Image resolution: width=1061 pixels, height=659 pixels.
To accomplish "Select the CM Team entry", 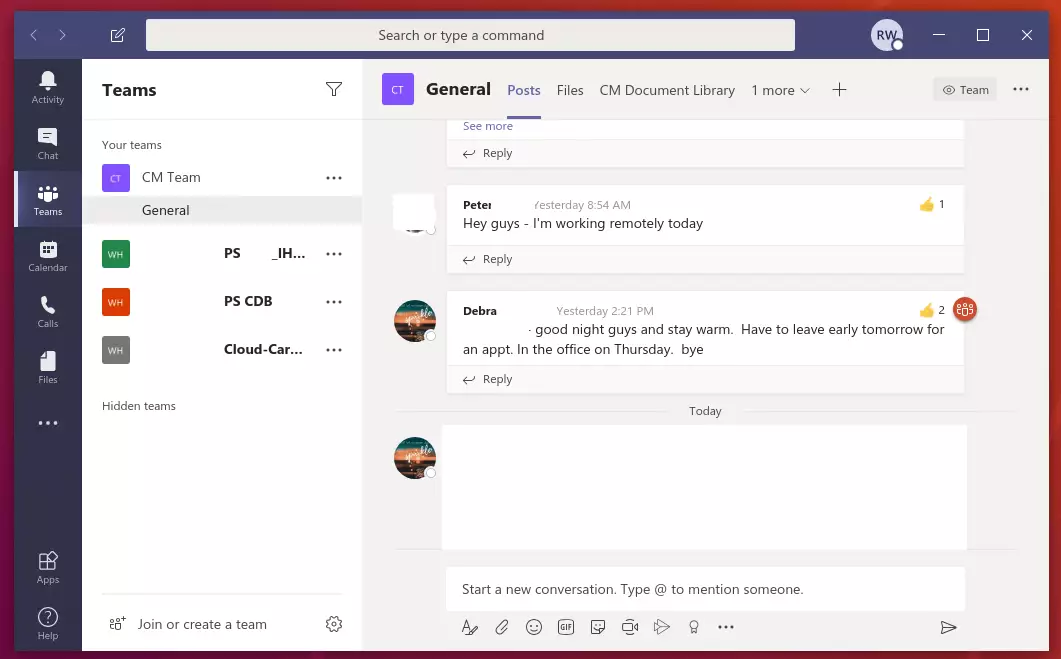I will point(222,178).
